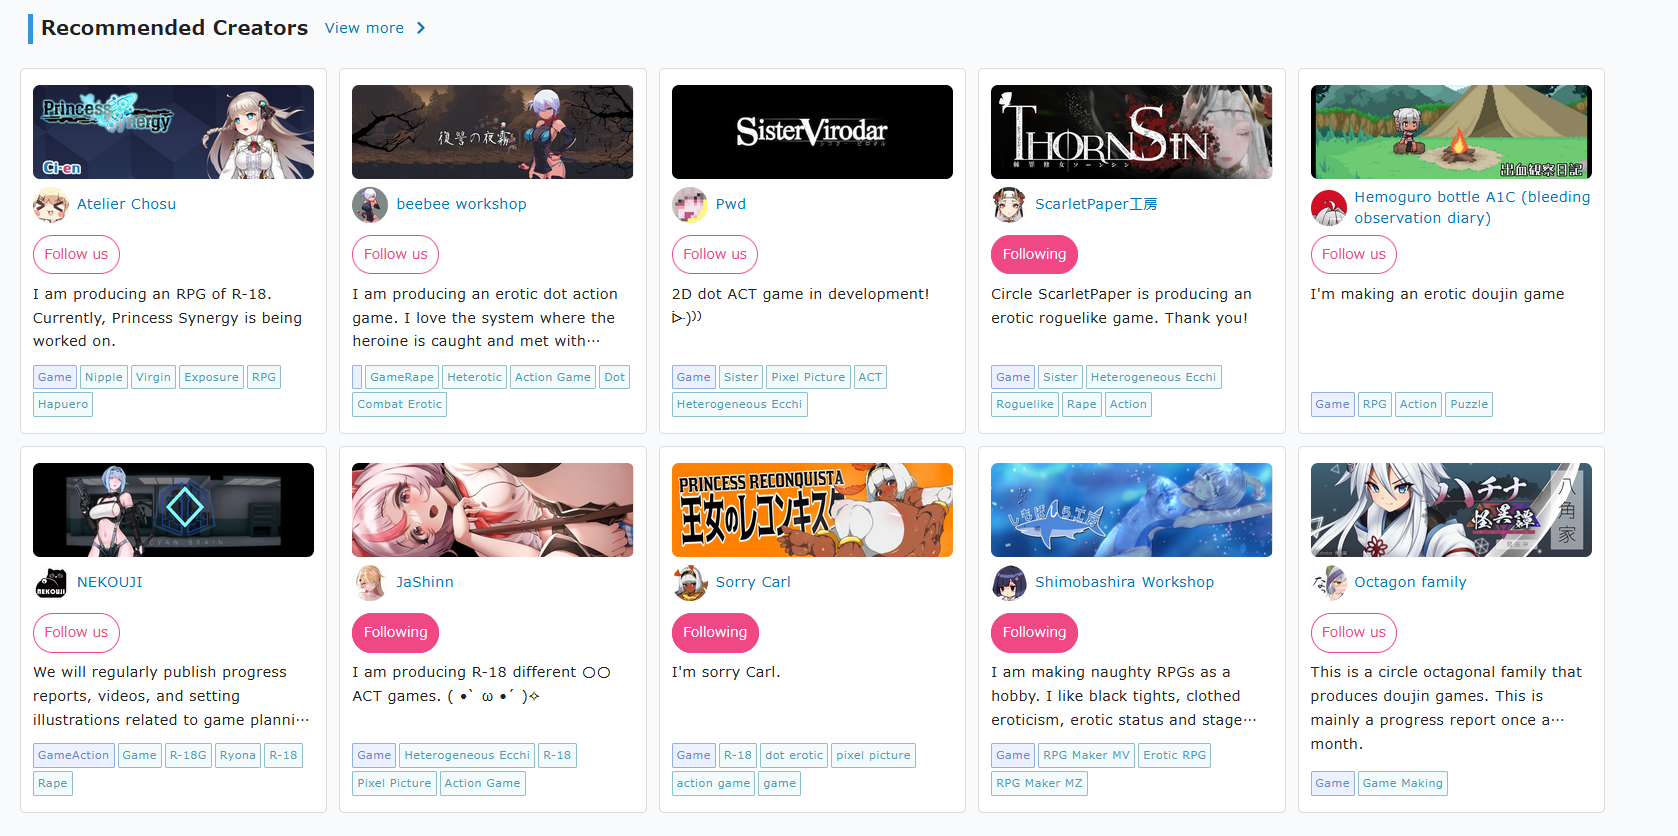
Task: Click the chevron arrow beside View more
Action: (x=421, y=28)
